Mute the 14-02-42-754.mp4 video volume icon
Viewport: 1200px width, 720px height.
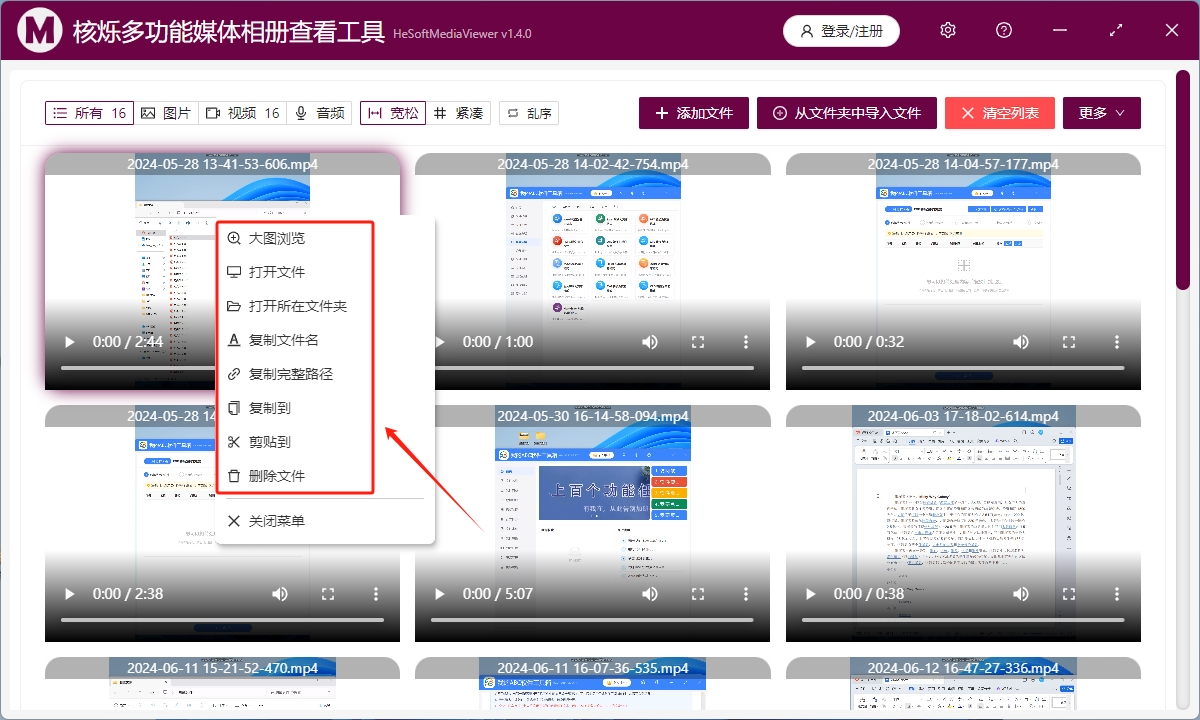[x=650, y=342]
